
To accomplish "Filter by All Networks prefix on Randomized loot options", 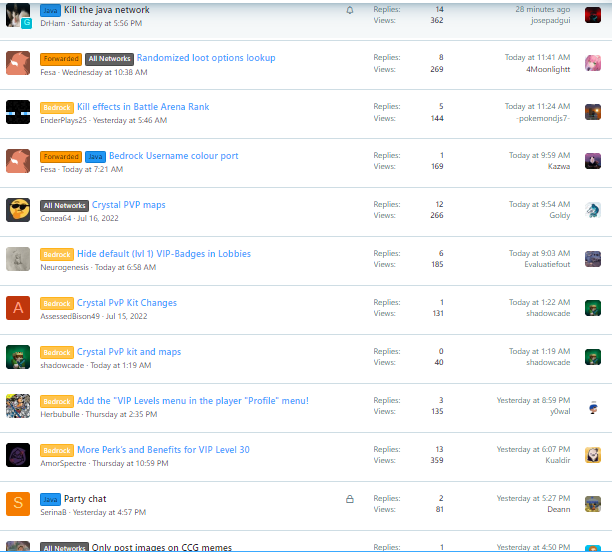I will (109, 59).
